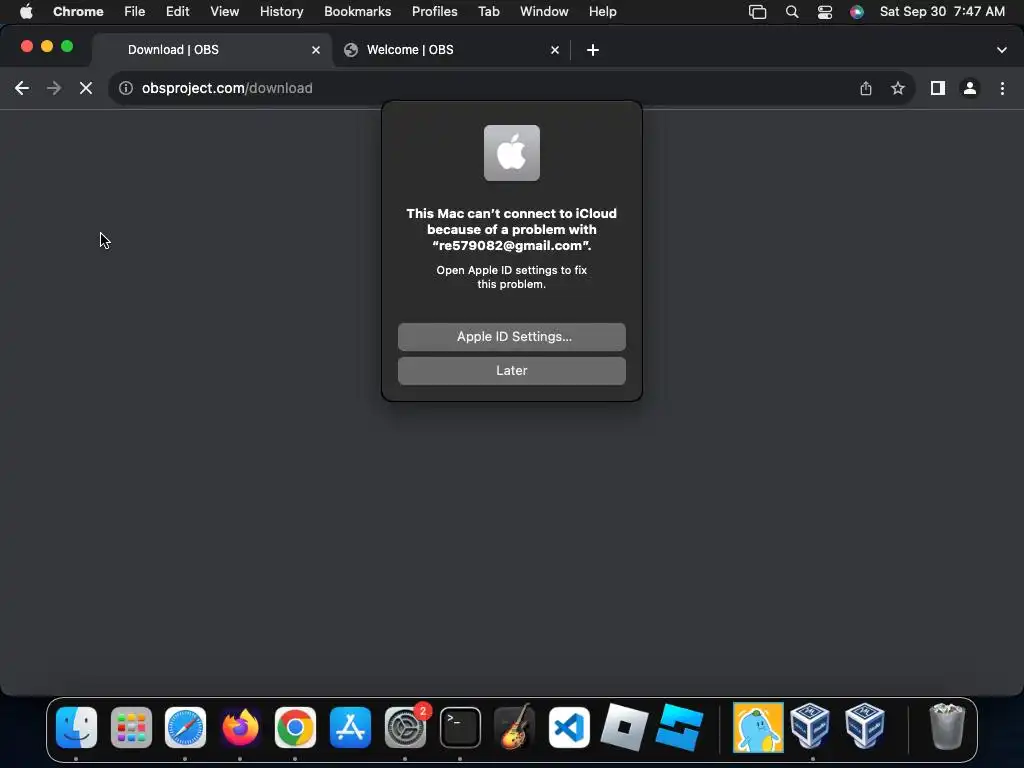
Task: Open the Trash in the Dock
Action: pos(947,727)
